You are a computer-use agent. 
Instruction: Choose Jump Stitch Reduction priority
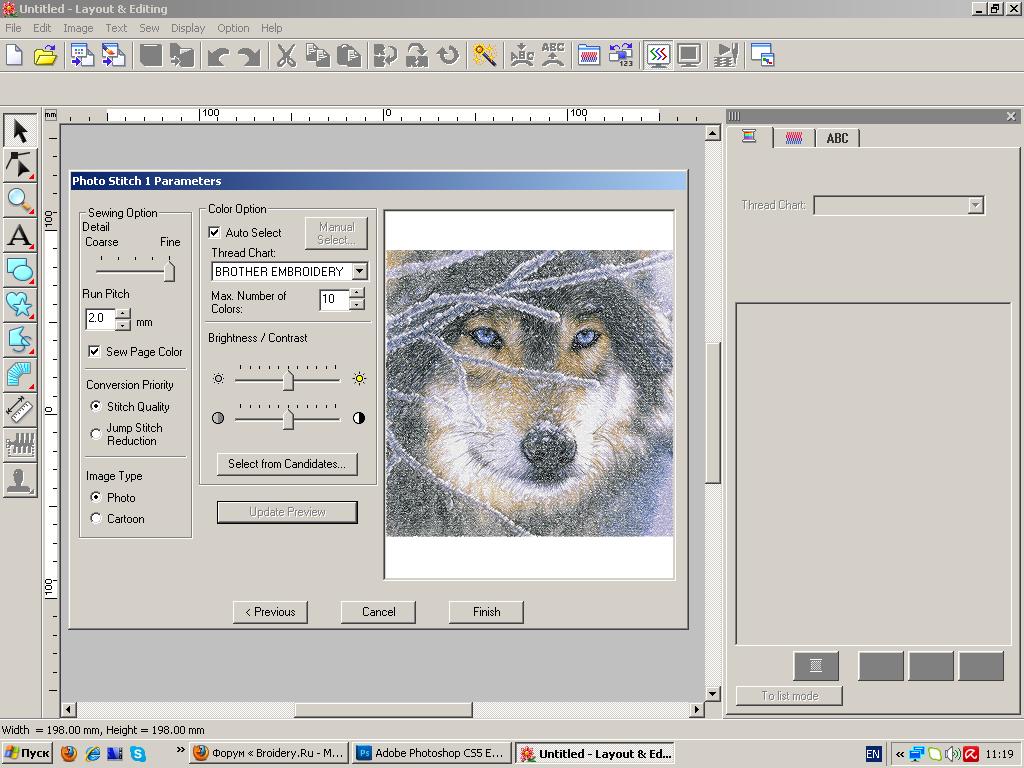96,434
